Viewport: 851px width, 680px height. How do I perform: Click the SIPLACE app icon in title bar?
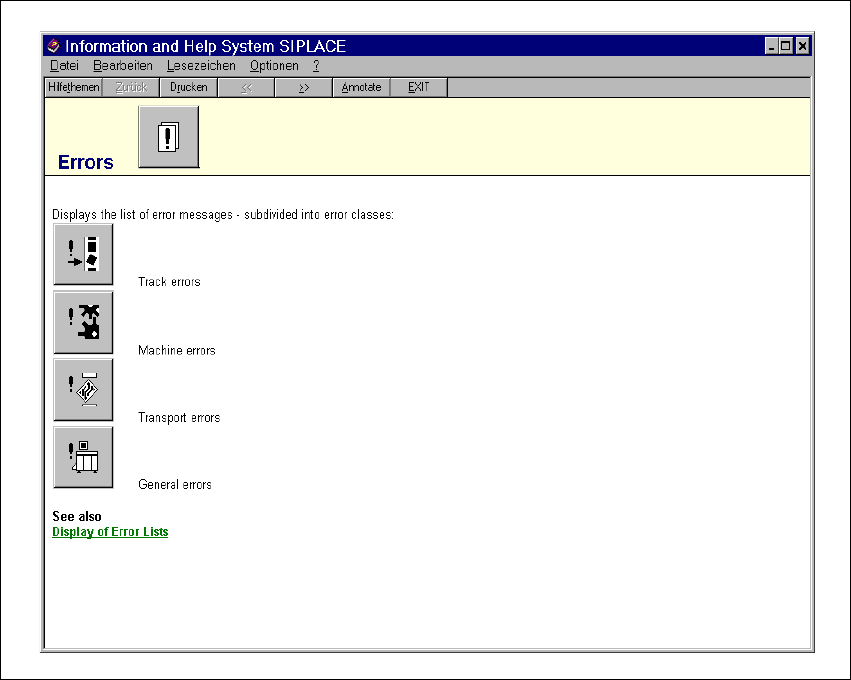(x=54, y=46)
